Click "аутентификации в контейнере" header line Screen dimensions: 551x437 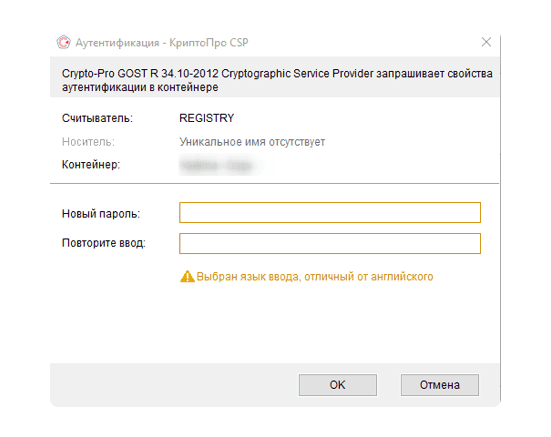pos(140,87)
